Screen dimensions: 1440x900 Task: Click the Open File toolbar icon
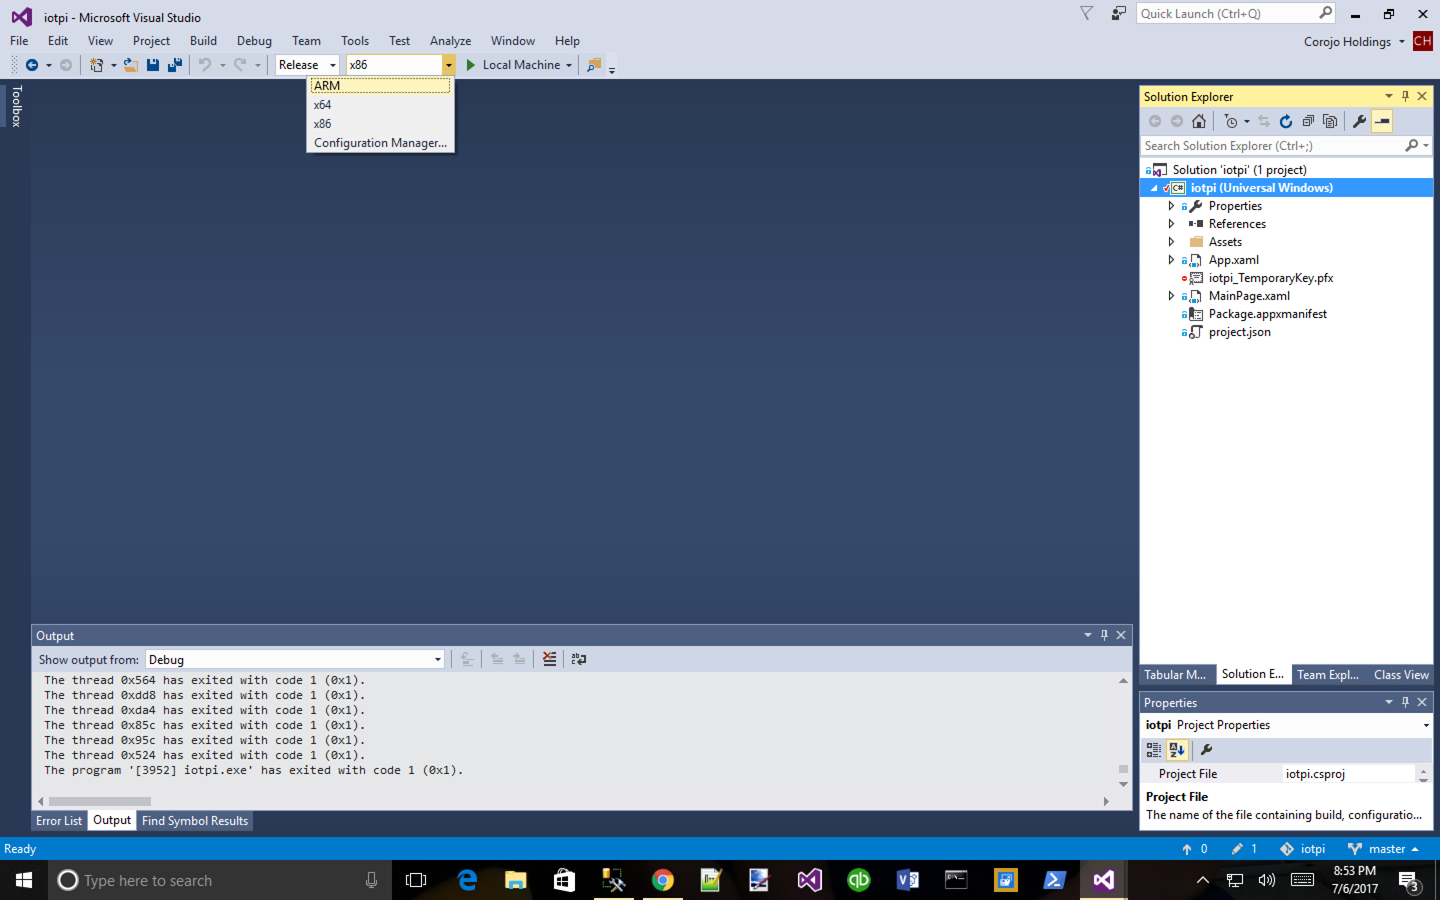tap(130, 65)
